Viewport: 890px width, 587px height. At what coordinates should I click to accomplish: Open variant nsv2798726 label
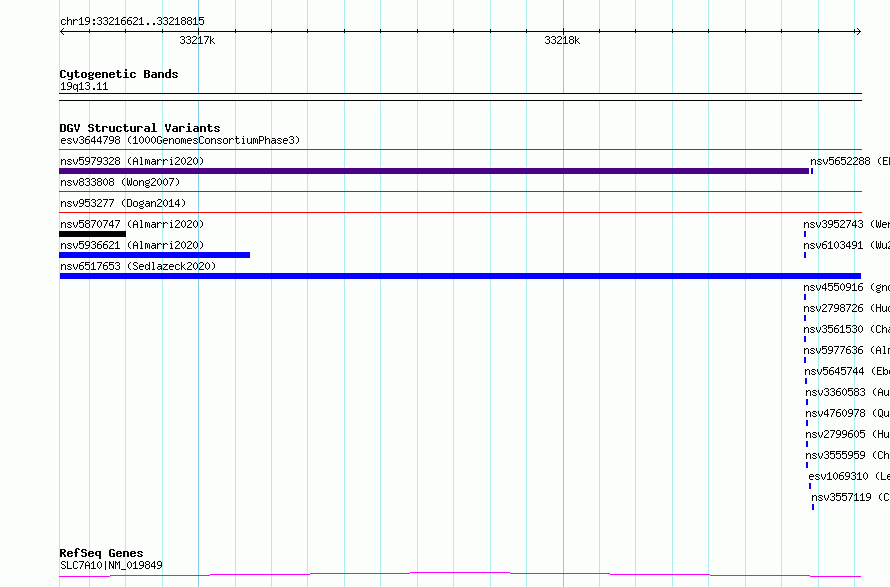pos(846,308)
